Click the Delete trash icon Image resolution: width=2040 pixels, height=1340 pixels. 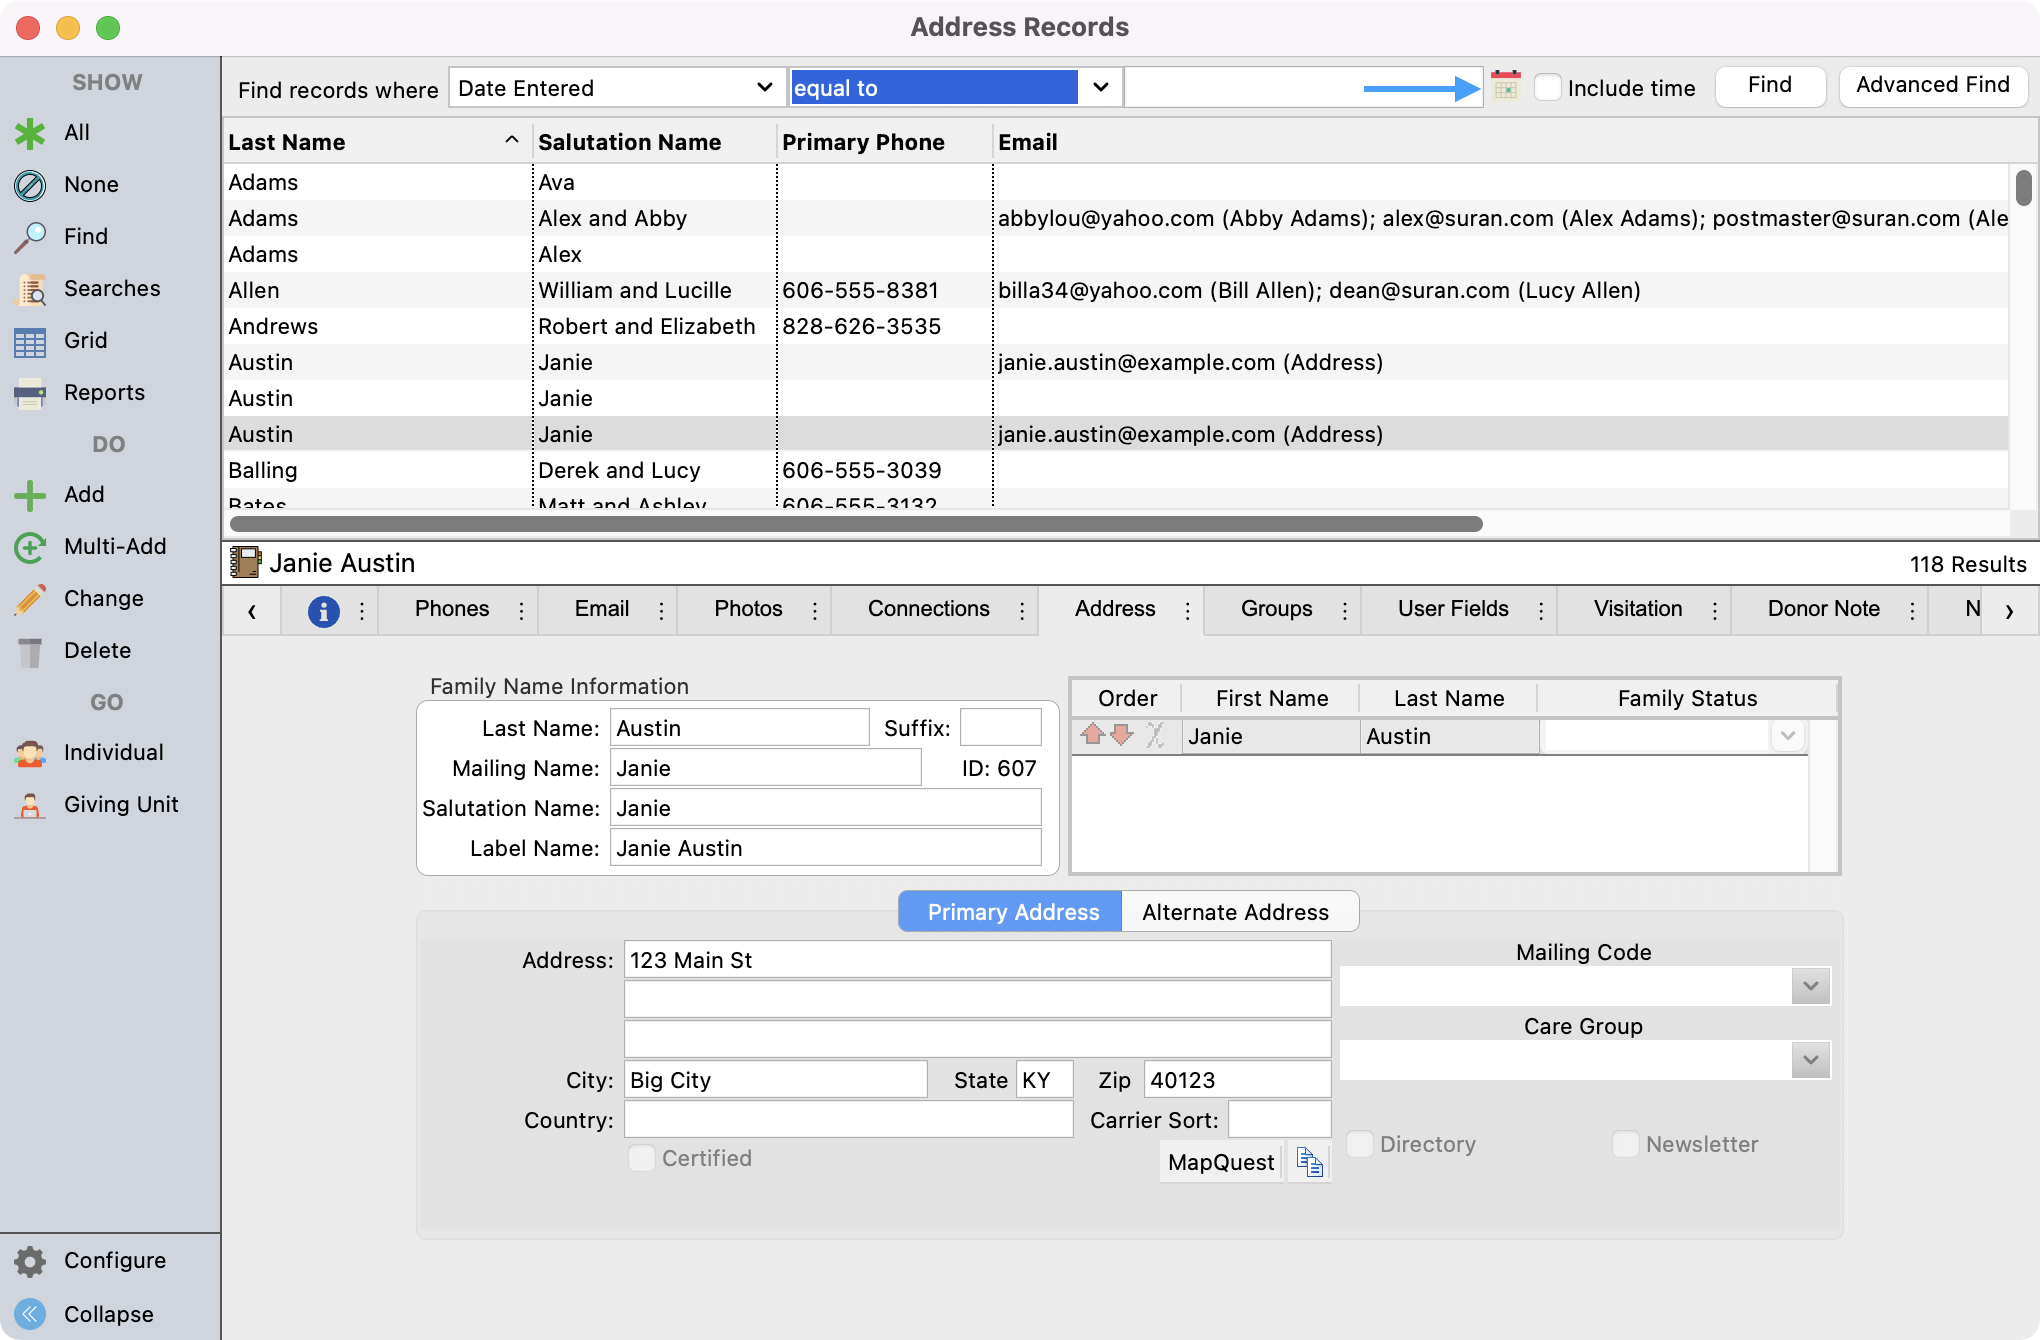coord(30,652)
